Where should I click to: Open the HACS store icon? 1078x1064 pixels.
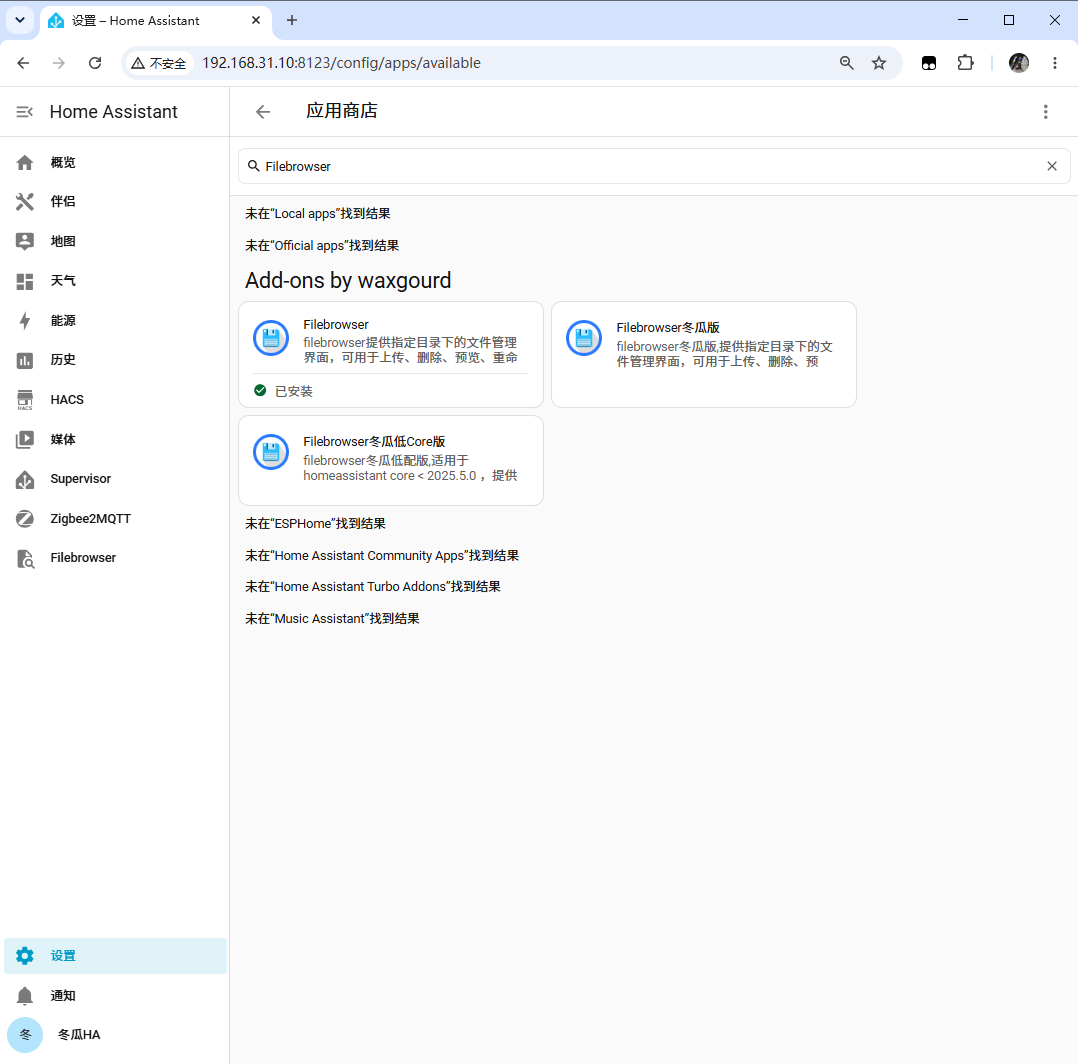point(25,400)
